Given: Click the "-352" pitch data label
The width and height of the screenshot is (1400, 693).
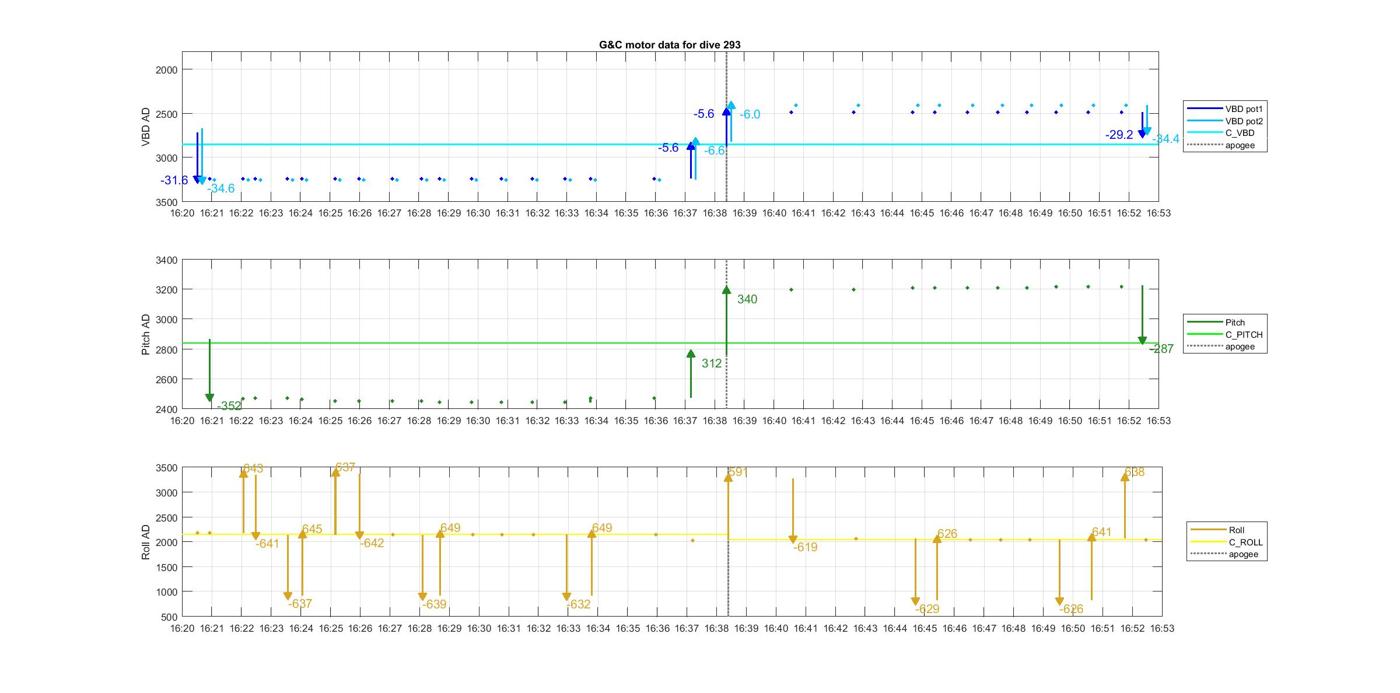Looking at the screenshot, I should 230,405.
